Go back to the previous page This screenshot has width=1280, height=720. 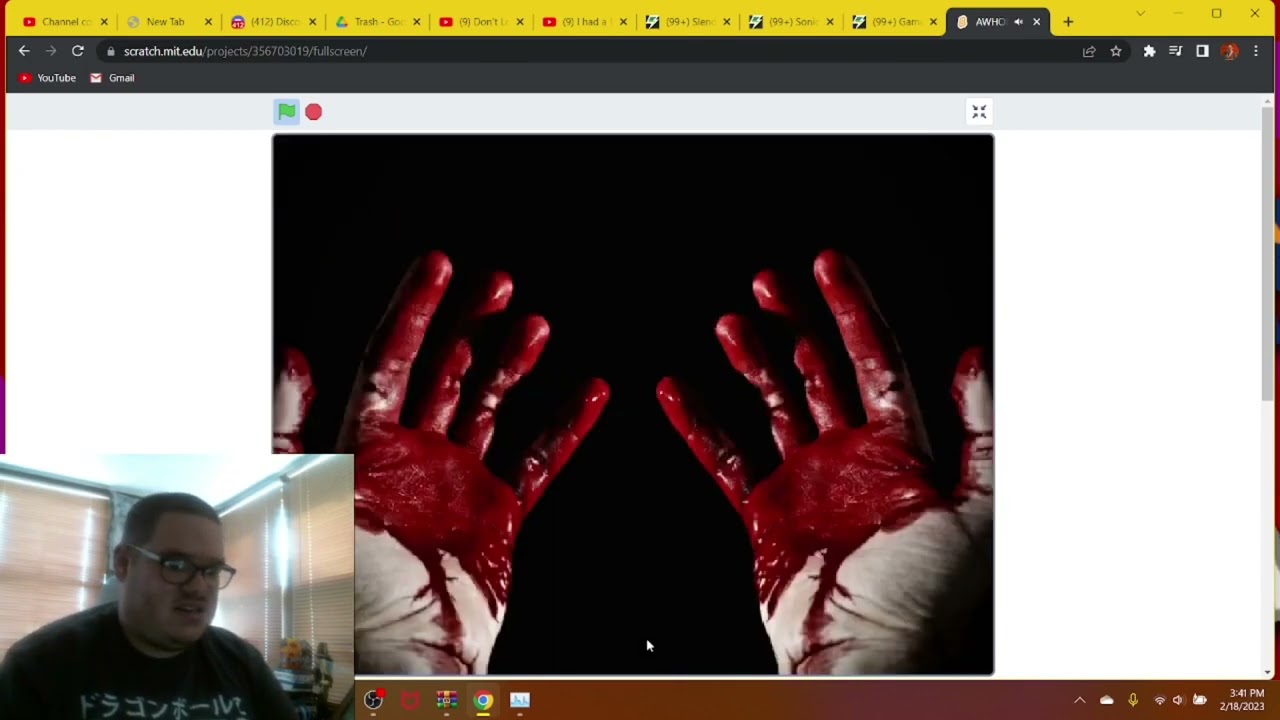tap(24, 51)
